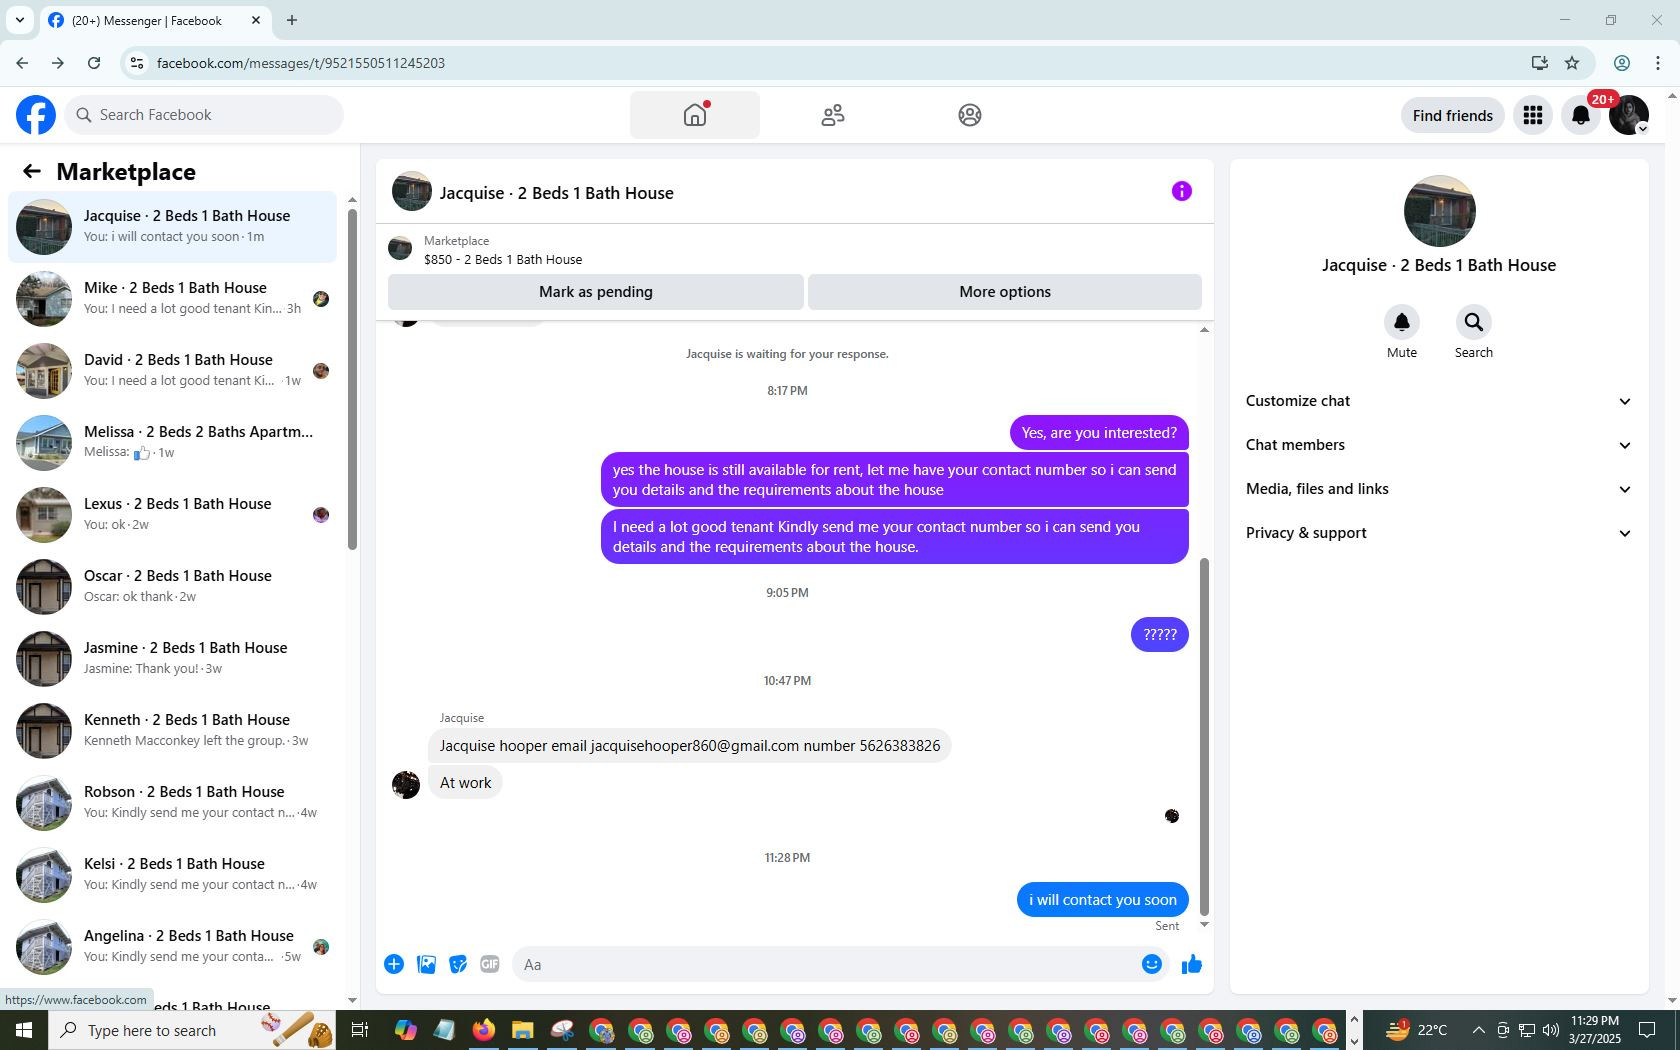Click the '?????' sent message bubble
The image size is (1680, 1050).
(x=1160, y=635)
